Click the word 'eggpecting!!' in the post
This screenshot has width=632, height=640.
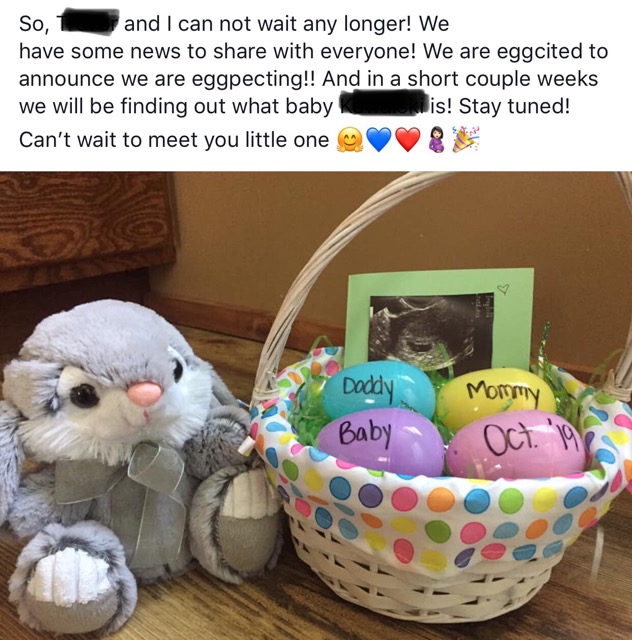[253, 79]
